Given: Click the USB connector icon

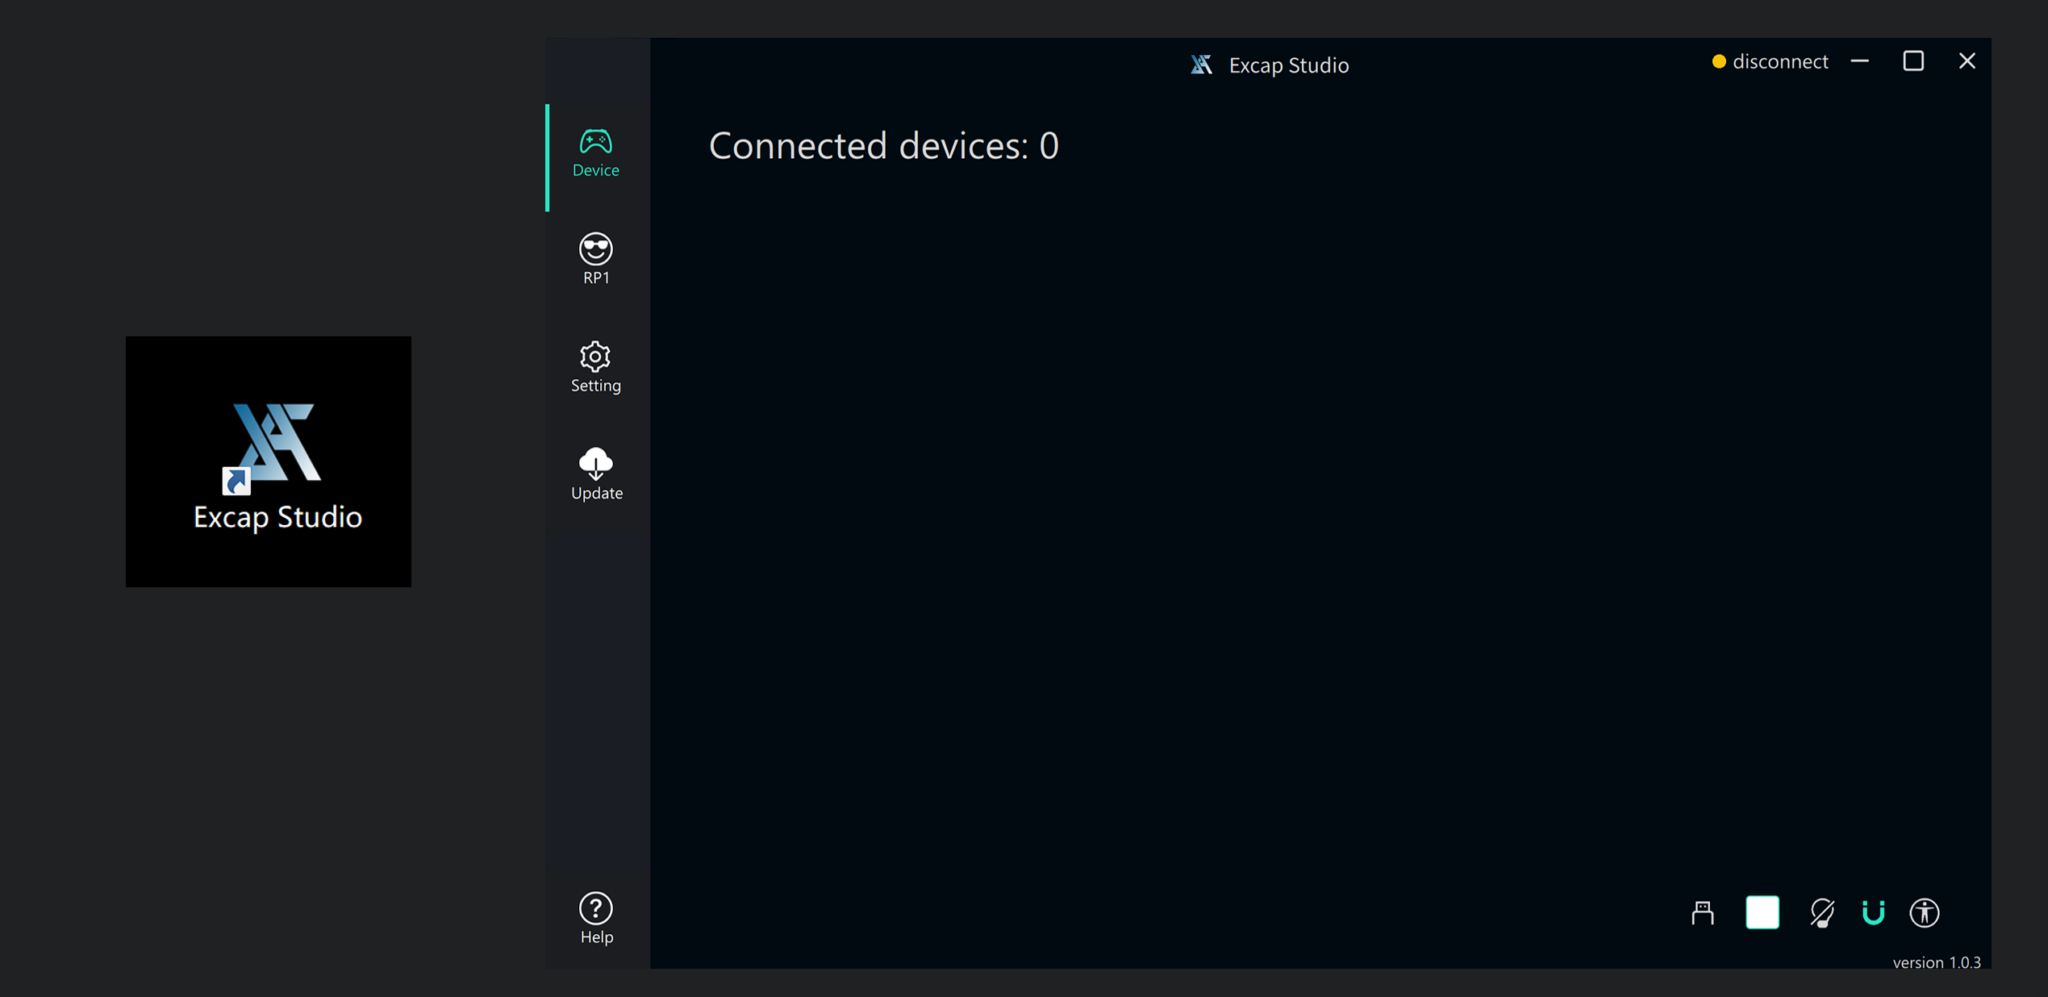Looking at the screenshot, I should coord(1702,913).
